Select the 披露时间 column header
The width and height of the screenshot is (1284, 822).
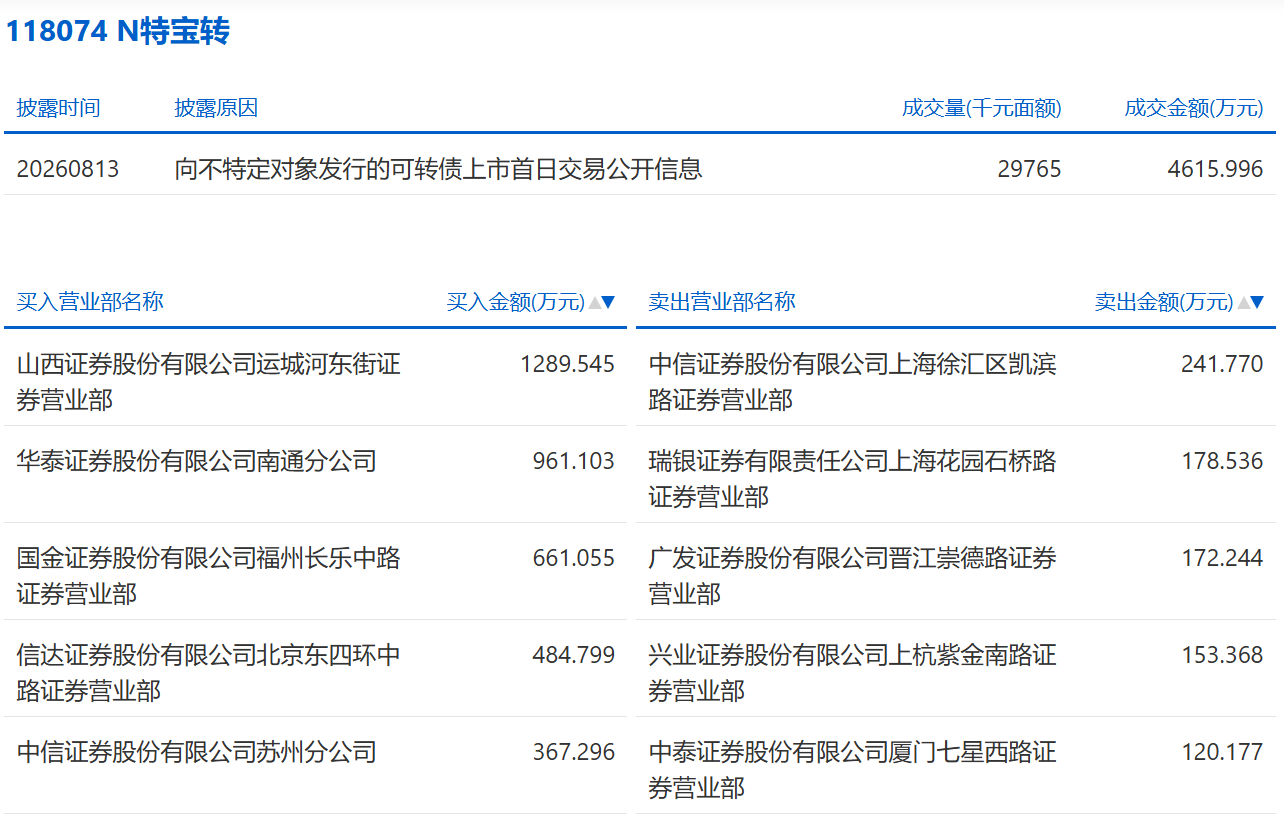tap(58, 108)
